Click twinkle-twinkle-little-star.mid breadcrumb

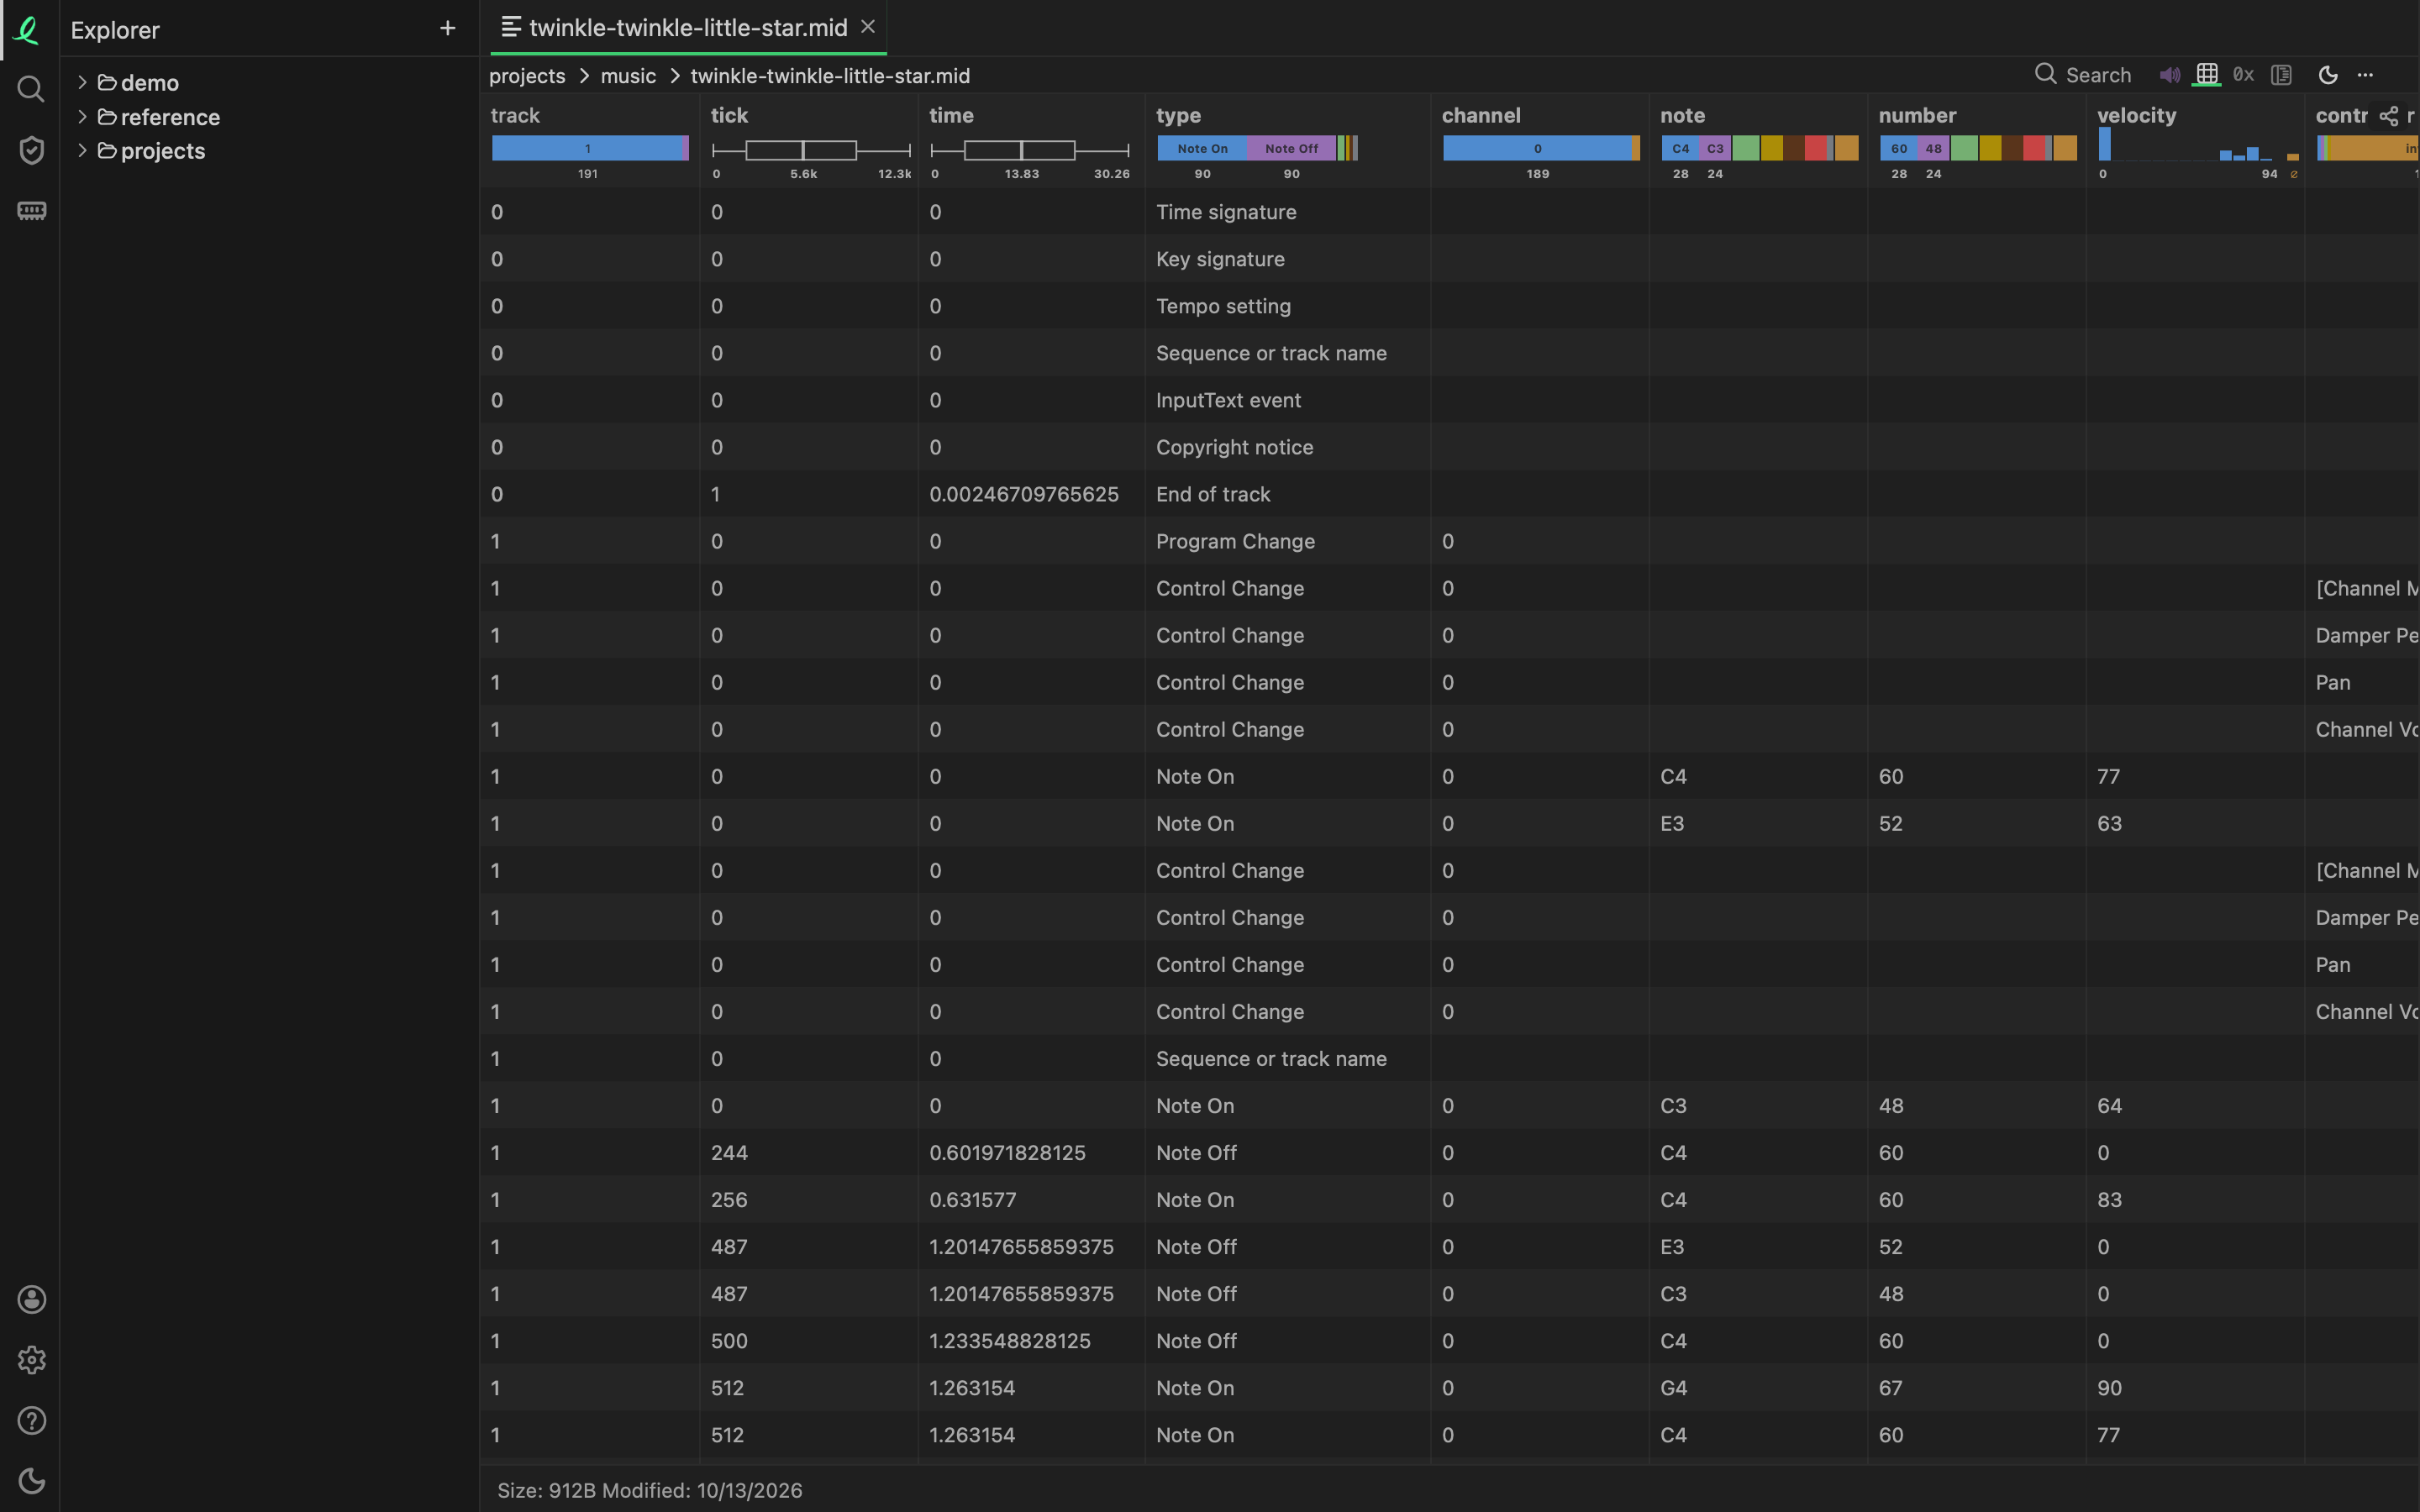click(x=830, y=76)
